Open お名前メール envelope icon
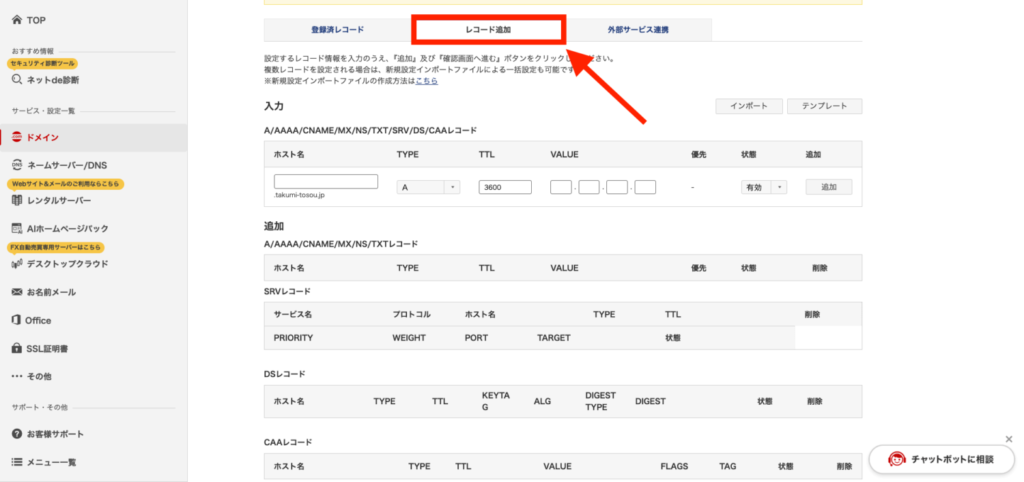The width and height of the screenshot is (1024, 482). coord(17,292)
